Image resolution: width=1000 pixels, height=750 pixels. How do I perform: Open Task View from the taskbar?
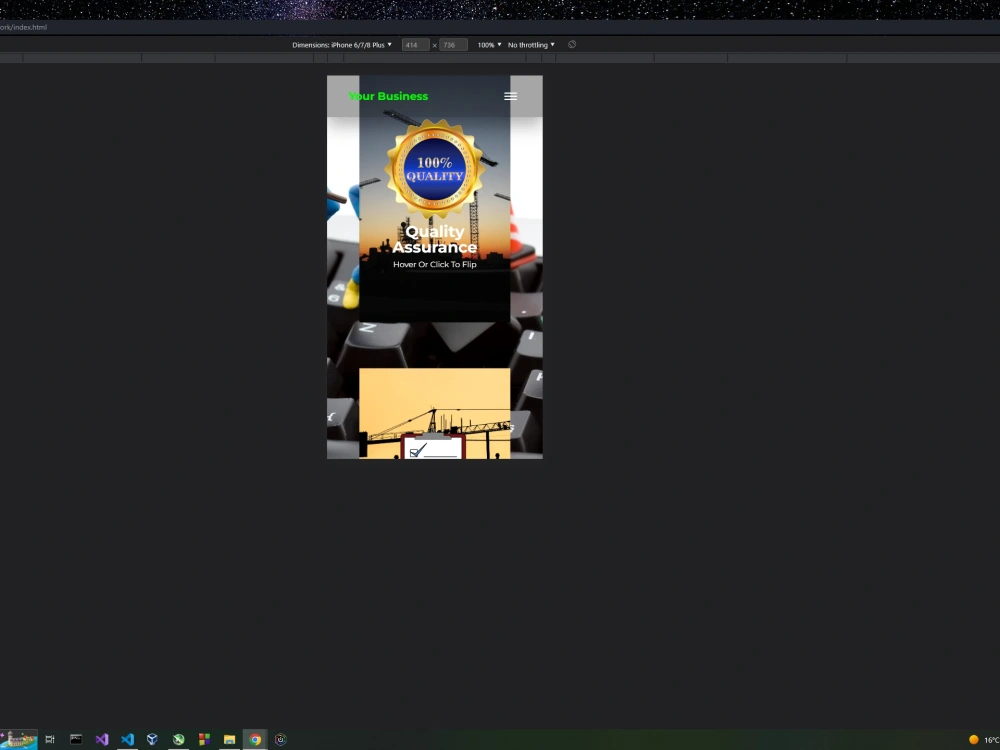(x=50, y=739)
